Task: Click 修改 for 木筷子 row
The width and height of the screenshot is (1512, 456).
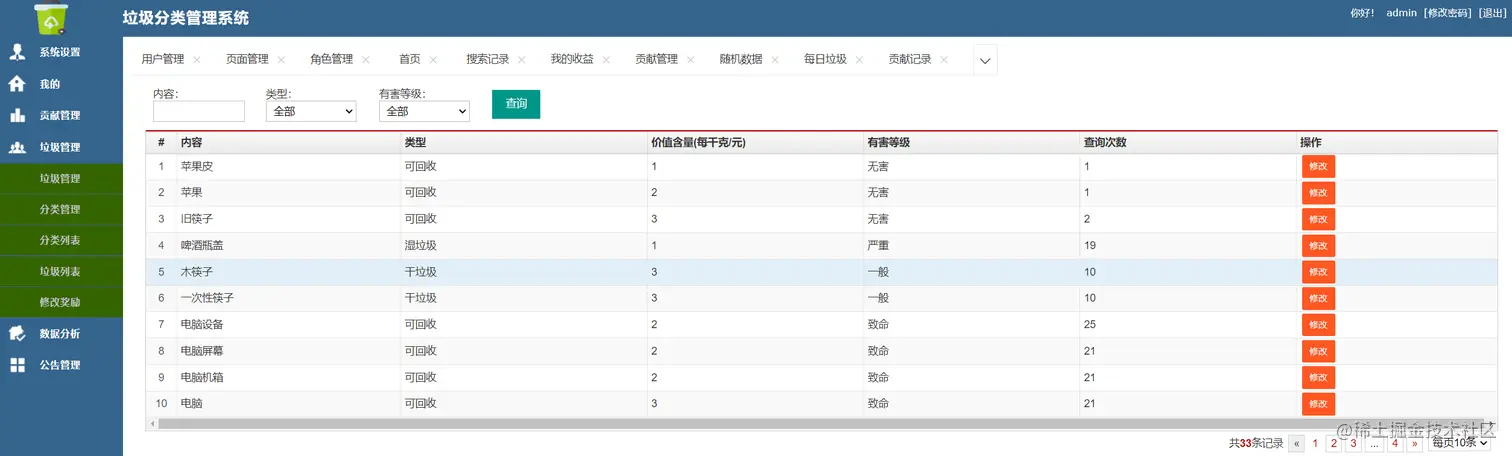Action: (1318, 272)
